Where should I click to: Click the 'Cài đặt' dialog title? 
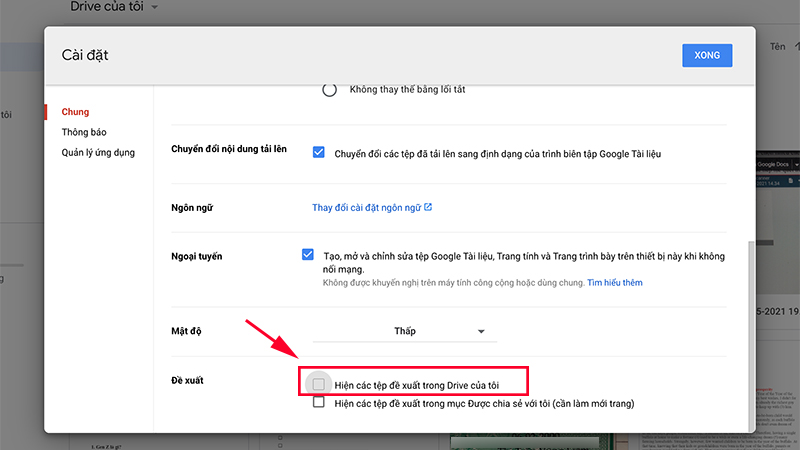[85, 55]
